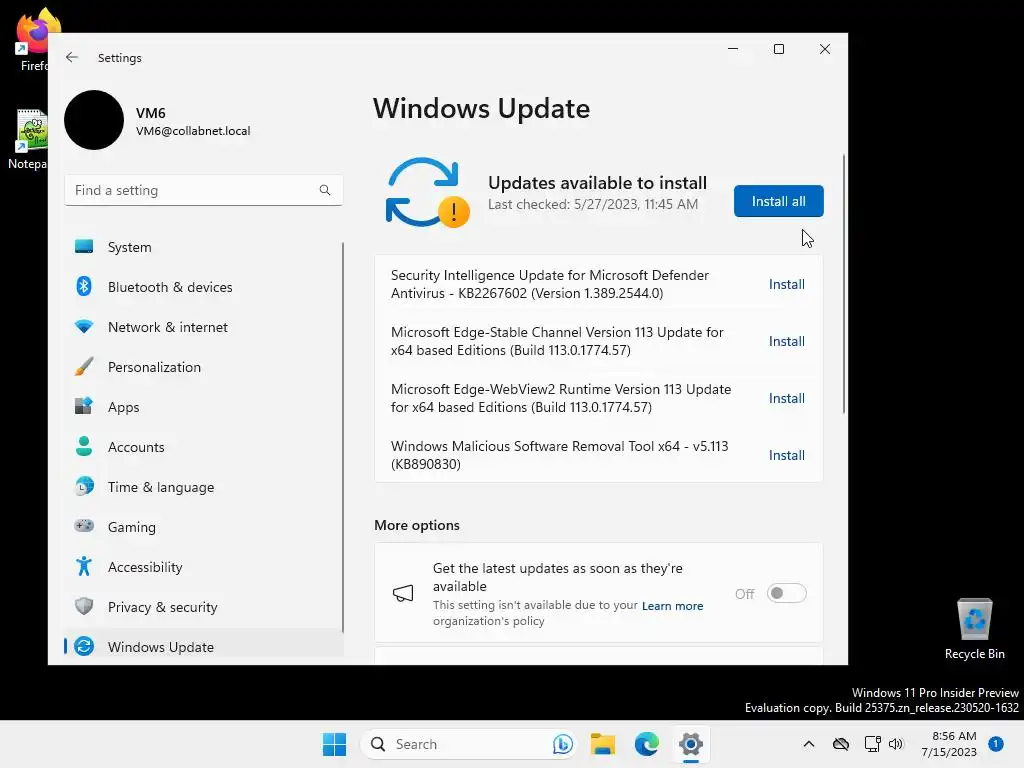Click the Personalization paintbrush icon
Screen dimensions: 1024x768
click(x=84, y=366)
